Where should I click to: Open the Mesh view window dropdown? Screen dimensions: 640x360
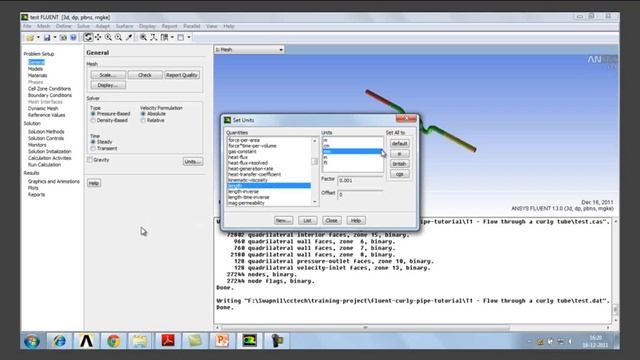pos(249,49)
